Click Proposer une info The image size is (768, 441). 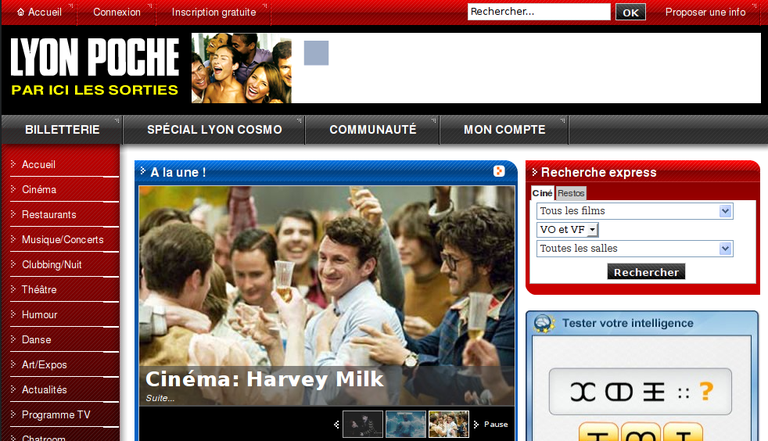coord(705,12)
